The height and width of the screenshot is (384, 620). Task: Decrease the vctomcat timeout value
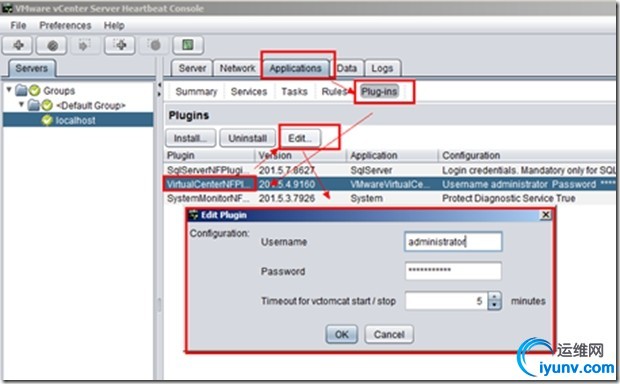coord(495,305)
